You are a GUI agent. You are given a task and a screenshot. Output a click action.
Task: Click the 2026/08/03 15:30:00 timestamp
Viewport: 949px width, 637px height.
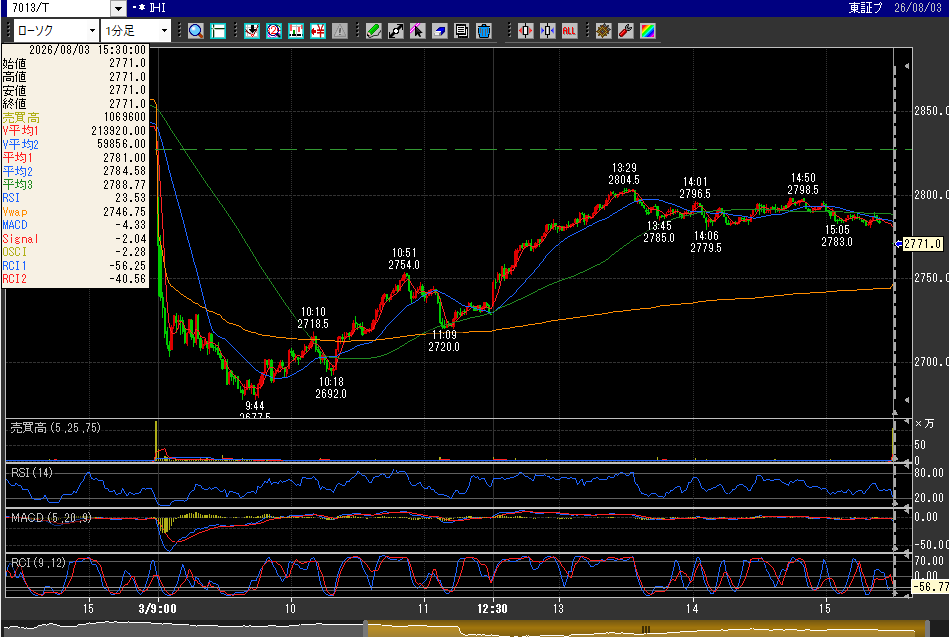[88, 50]
